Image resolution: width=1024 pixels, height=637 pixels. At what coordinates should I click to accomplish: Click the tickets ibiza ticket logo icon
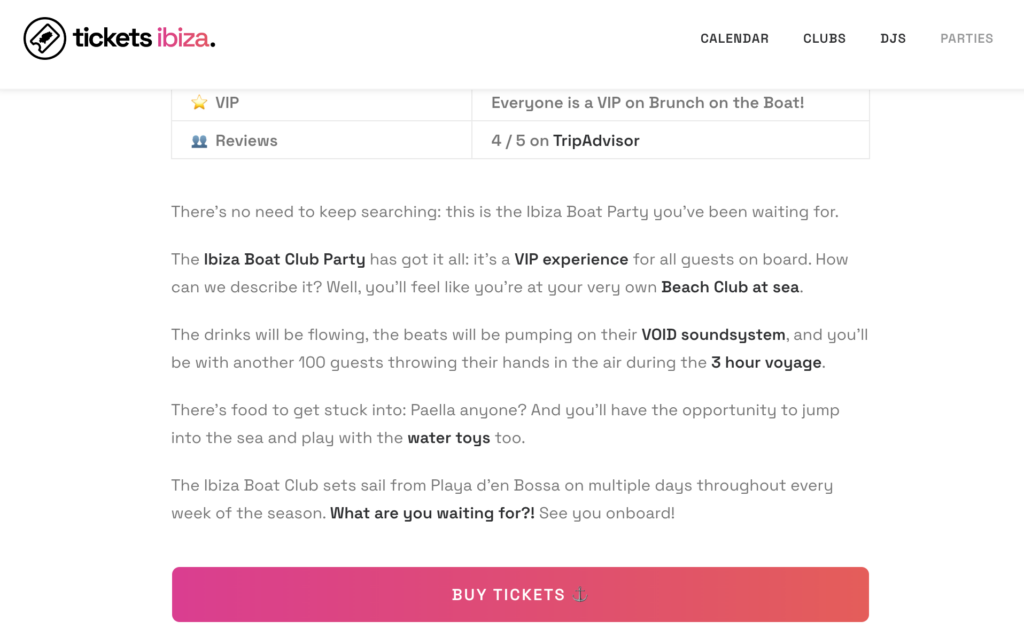click(45, 39)
